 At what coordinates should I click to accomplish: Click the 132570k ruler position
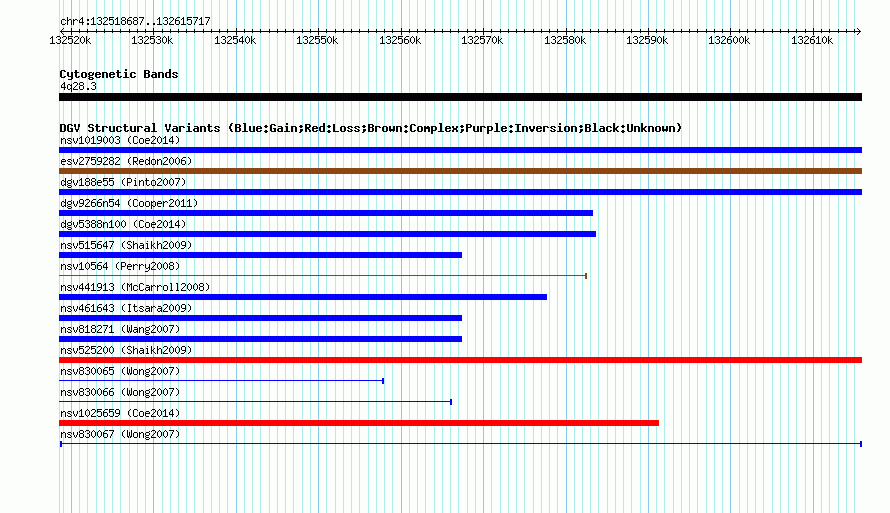[482, 40]
